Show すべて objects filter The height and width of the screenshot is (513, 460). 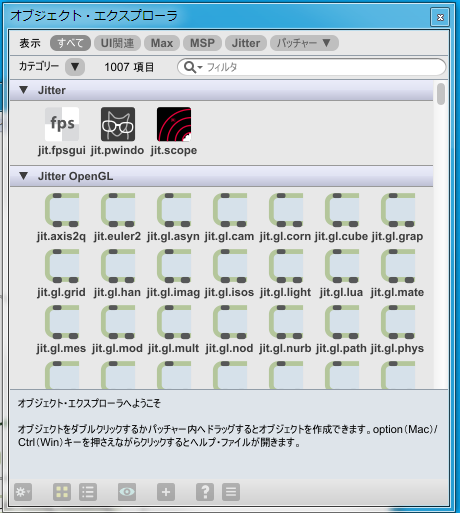[x=70, y=43]
